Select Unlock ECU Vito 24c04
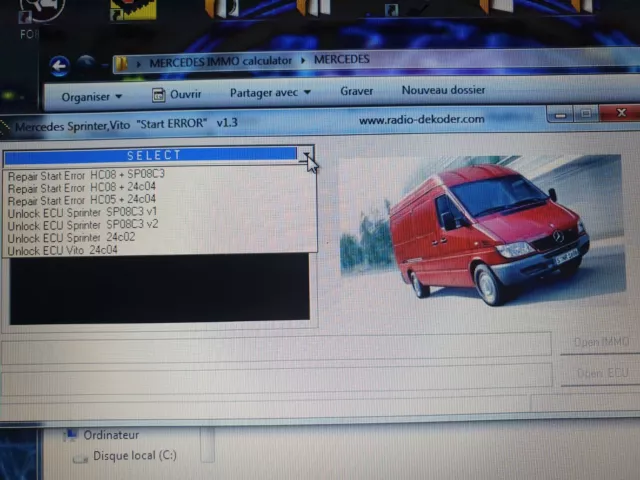This screenshot has width=640, height=480. [x=62, y=250]
